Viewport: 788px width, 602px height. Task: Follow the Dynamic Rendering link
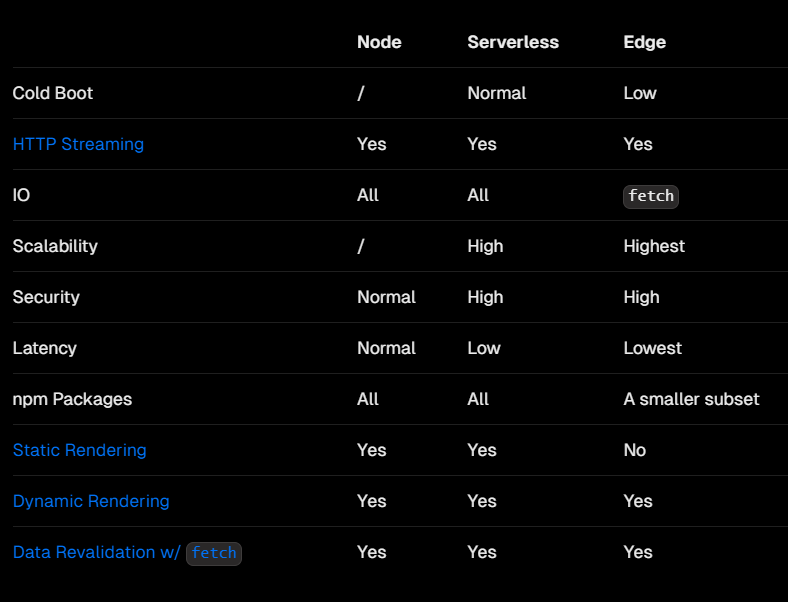[91, 501]
